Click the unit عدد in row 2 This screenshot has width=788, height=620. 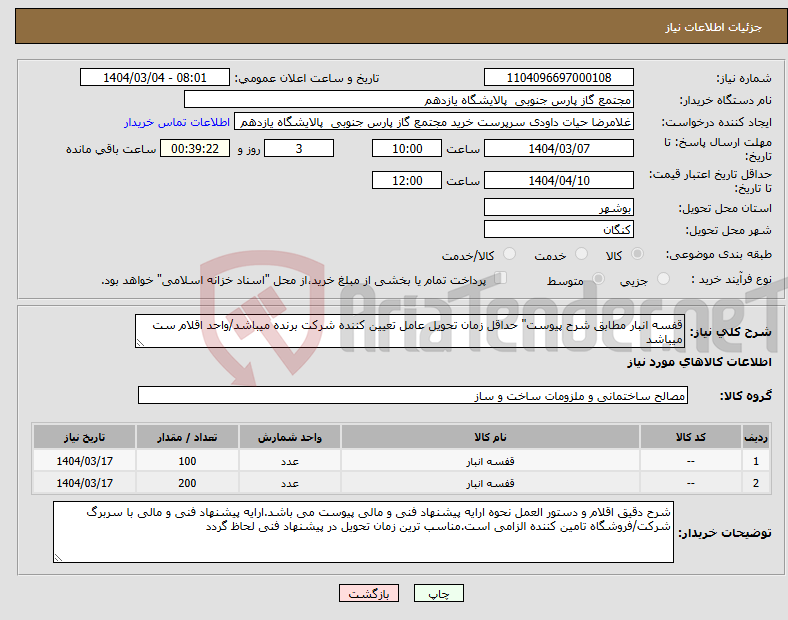click(x=290, y=483)
